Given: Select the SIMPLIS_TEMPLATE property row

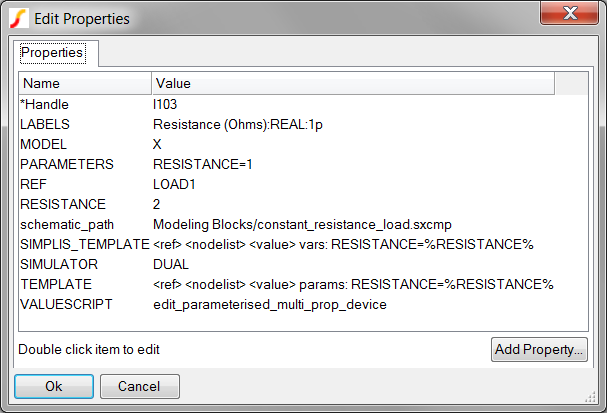Looking at the screenshot, I should tap(303, 244).
